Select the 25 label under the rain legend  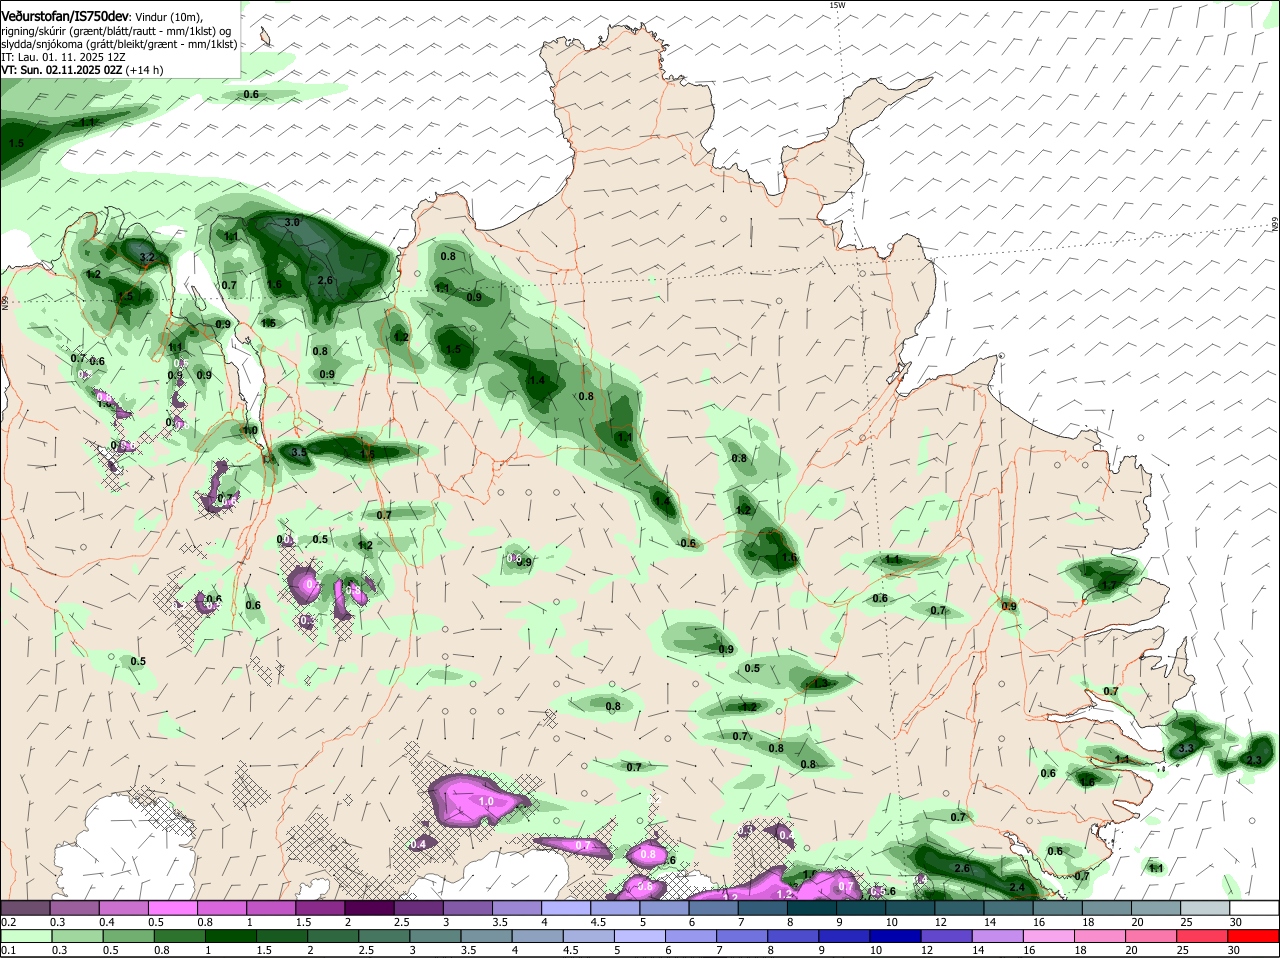coord(1185,950)
